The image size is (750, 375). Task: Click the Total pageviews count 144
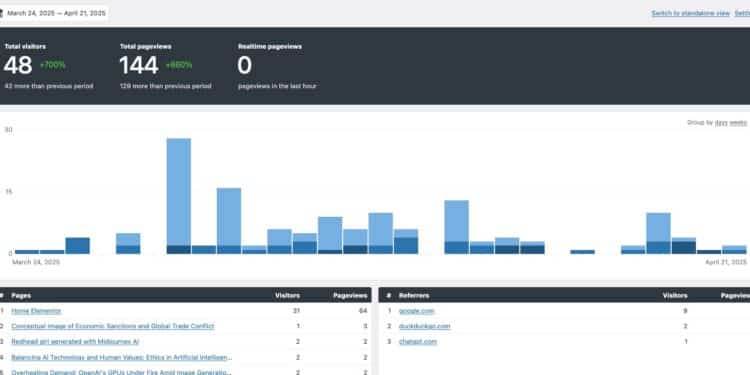click(x=139, y=66)
